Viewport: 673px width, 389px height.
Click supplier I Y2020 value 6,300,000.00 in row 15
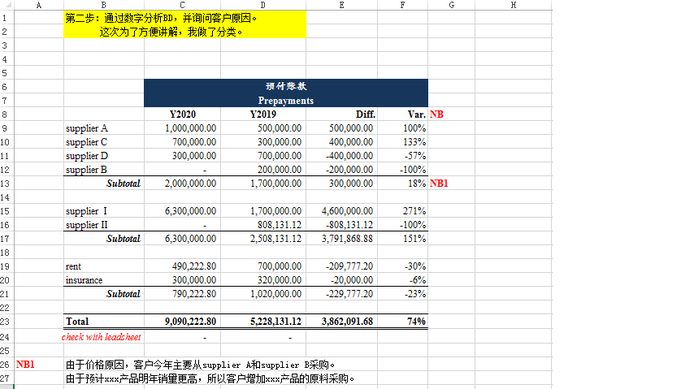[182, 211]
